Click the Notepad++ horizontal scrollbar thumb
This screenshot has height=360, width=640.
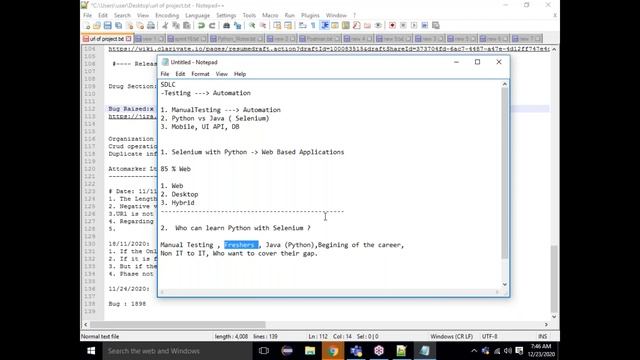point(178,324)
